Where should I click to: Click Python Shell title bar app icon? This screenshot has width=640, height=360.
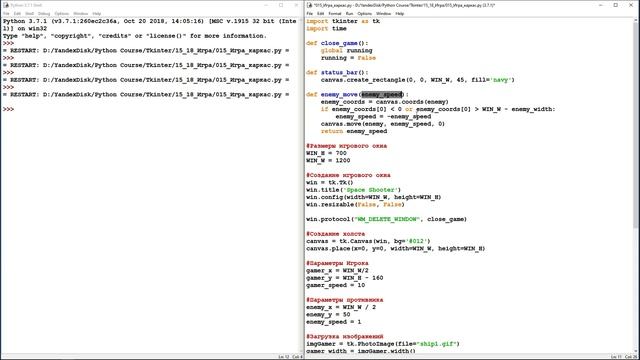pos(6,5)
